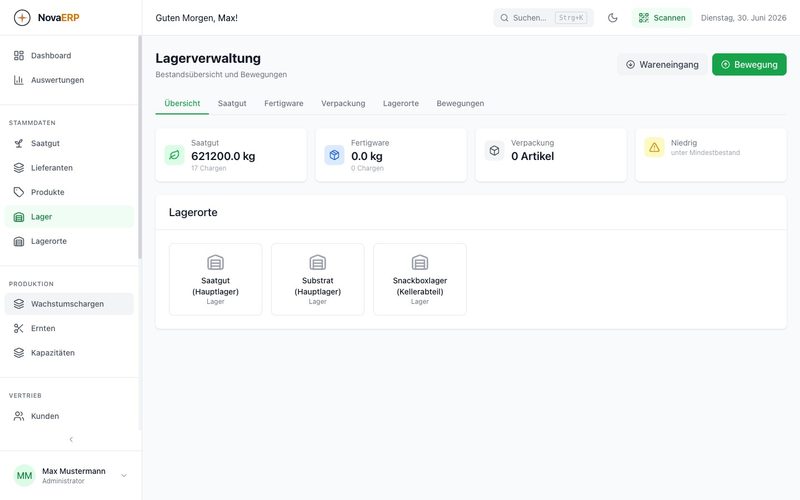Viewport: 800px width, 500px height.
Task: Click the Lagerorte warehouse icon in sidebar
Action: click(19, 241)
